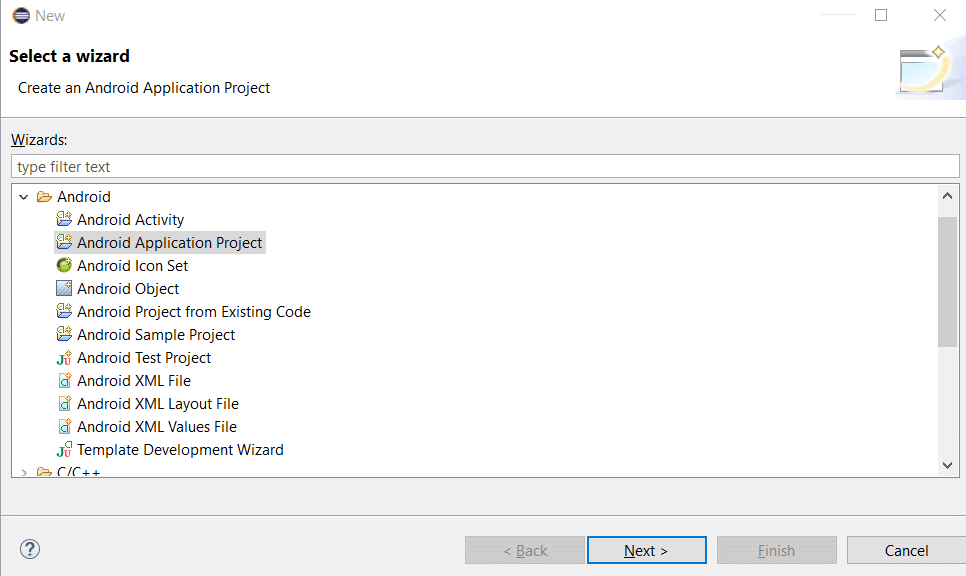Click the Template Development Wizard icon
The height and width of the screenshot is (576, 966).
(x=64, y=449)
